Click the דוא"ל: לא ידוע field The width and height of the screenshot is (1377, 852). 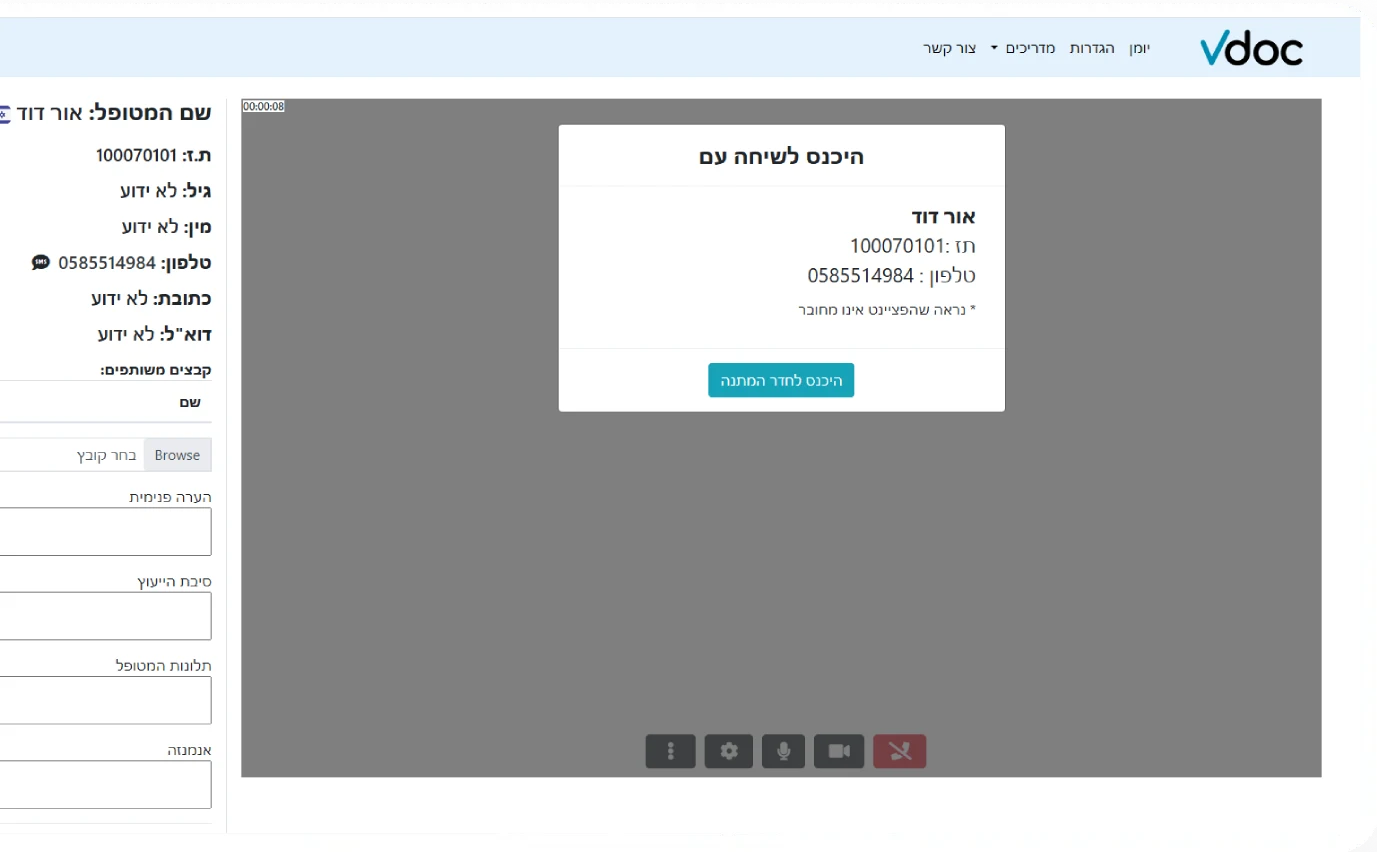click(154, 334)
